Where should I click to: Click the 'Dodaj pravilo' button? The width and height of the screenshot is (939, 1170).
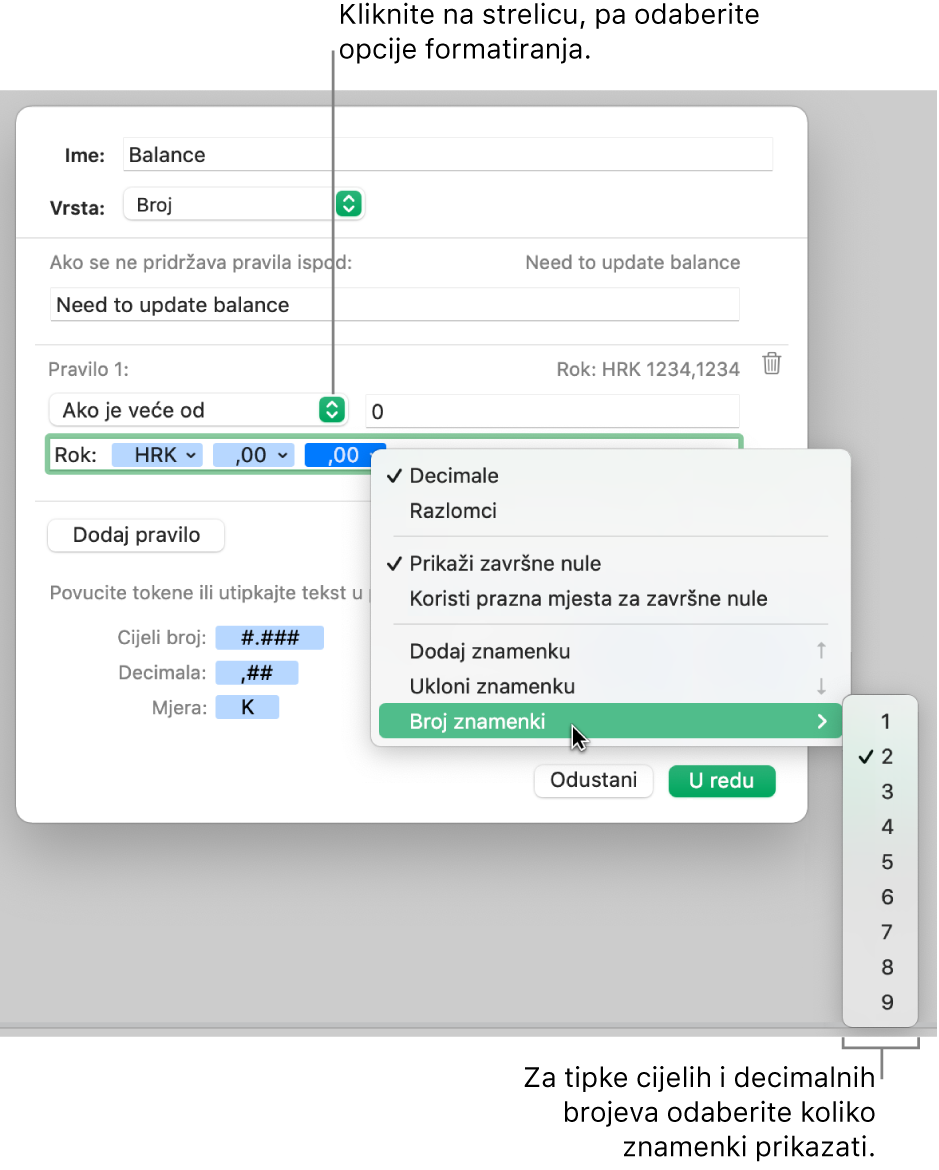pyautogui.click(x=136, y=535)
